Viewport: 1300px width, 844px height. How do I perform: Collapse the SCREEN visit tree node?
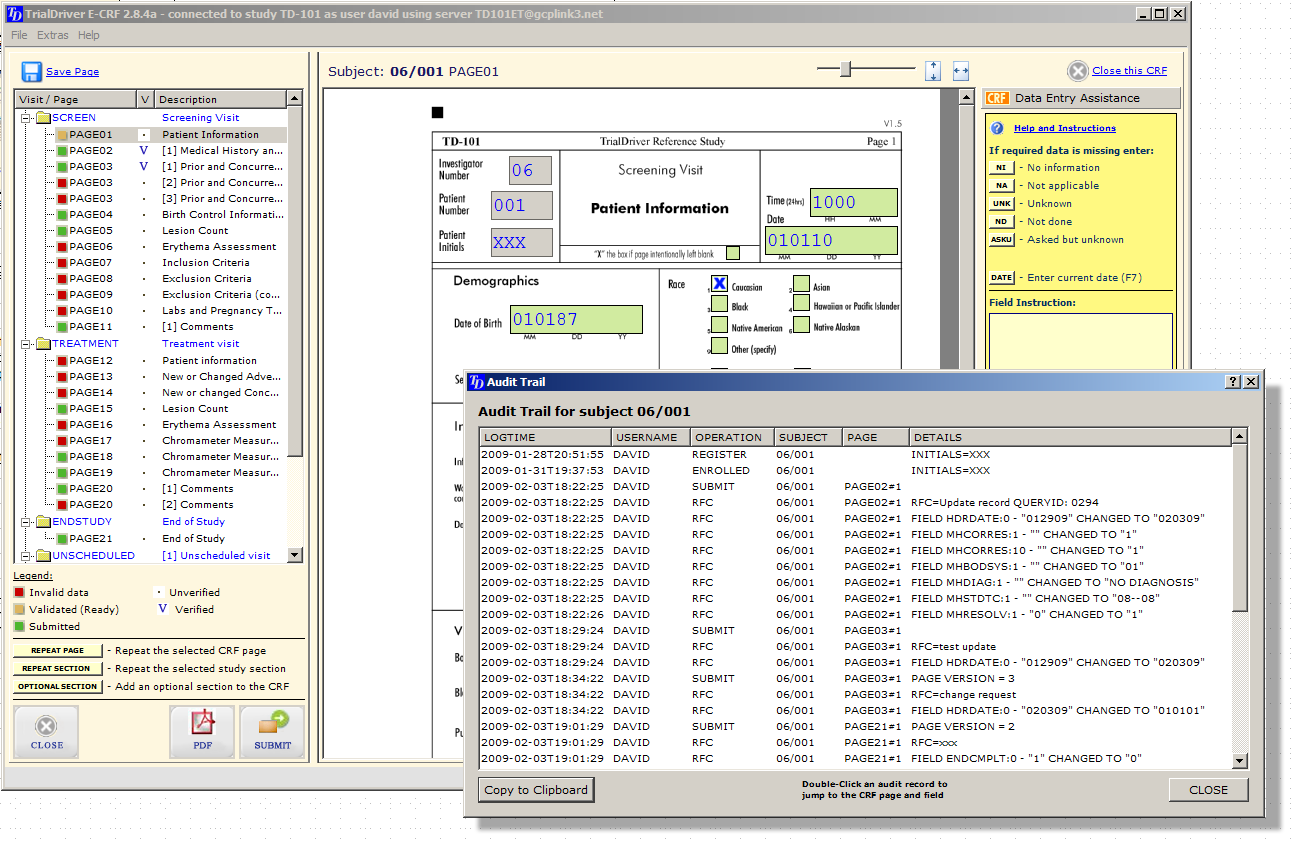[27, 118]
